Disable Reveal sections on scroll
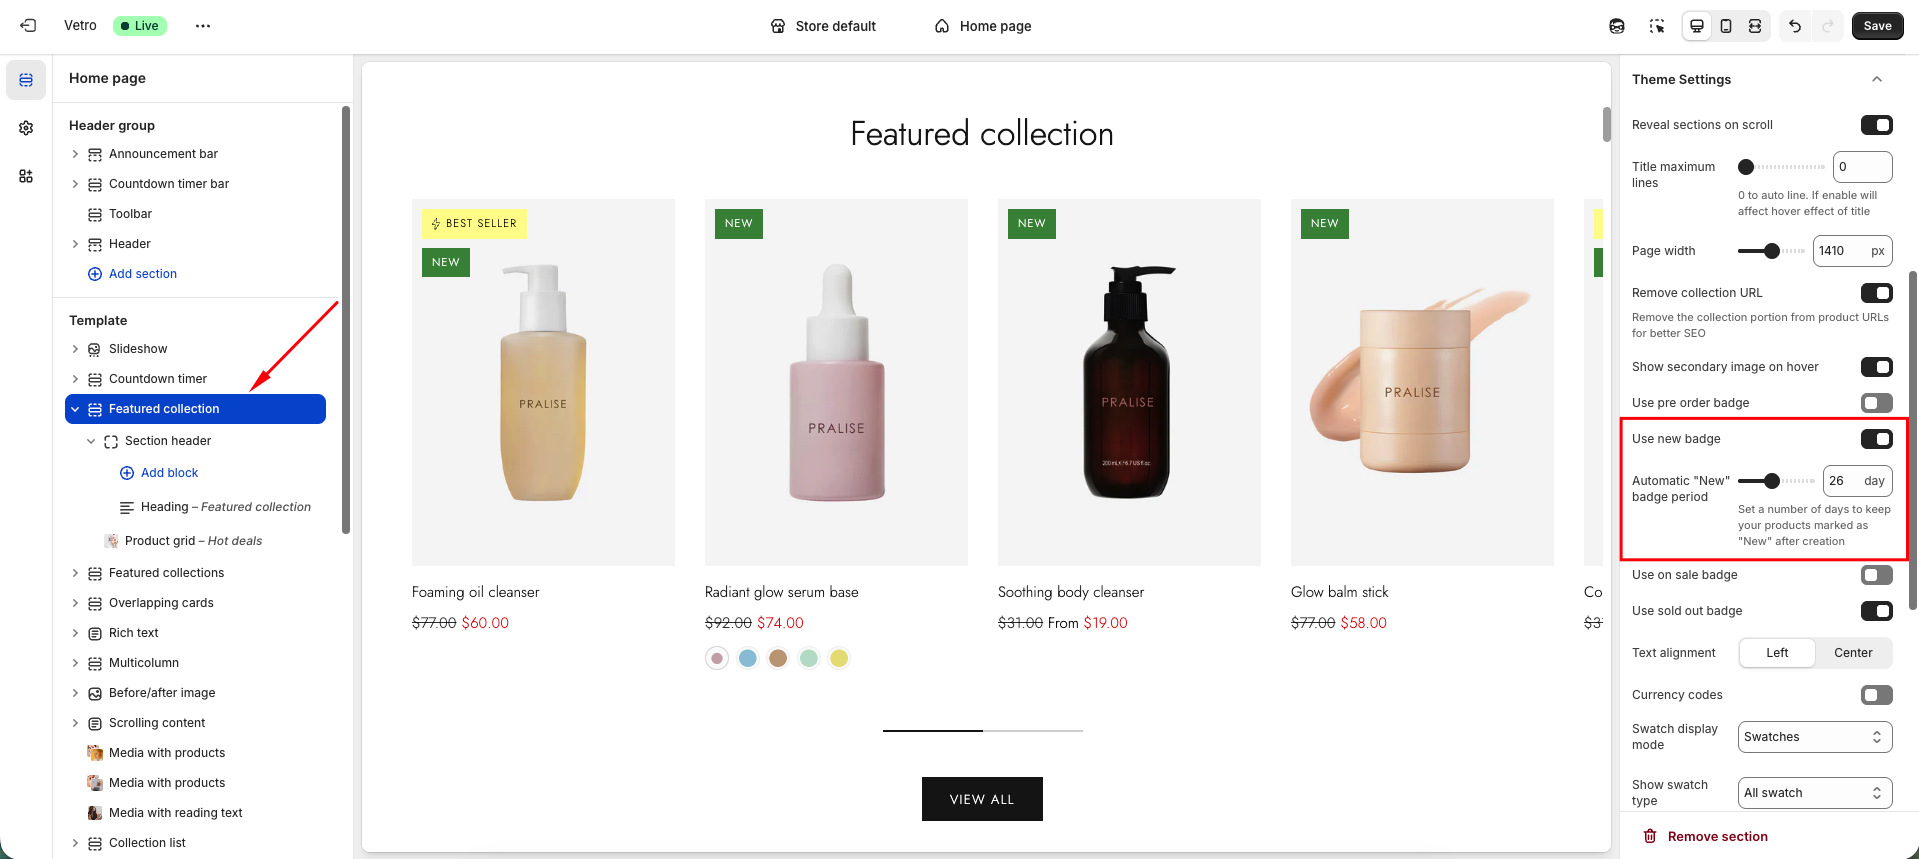This screenshot has width=1919, height=859. coord(1876,125)
